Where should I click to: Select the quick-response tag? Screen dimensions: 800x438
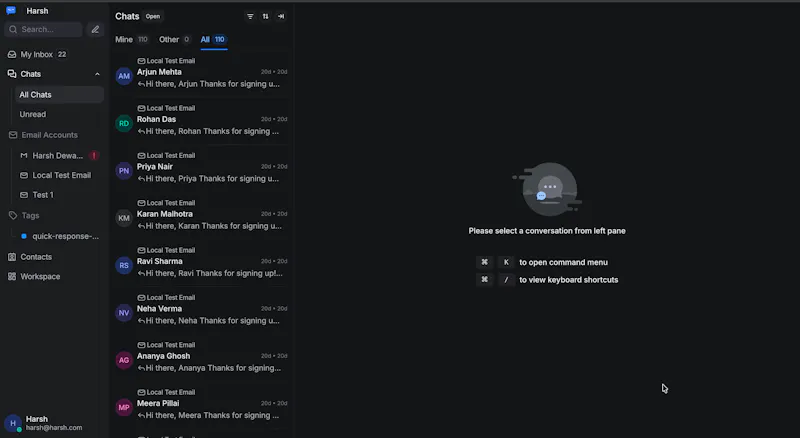click(59, 236)
